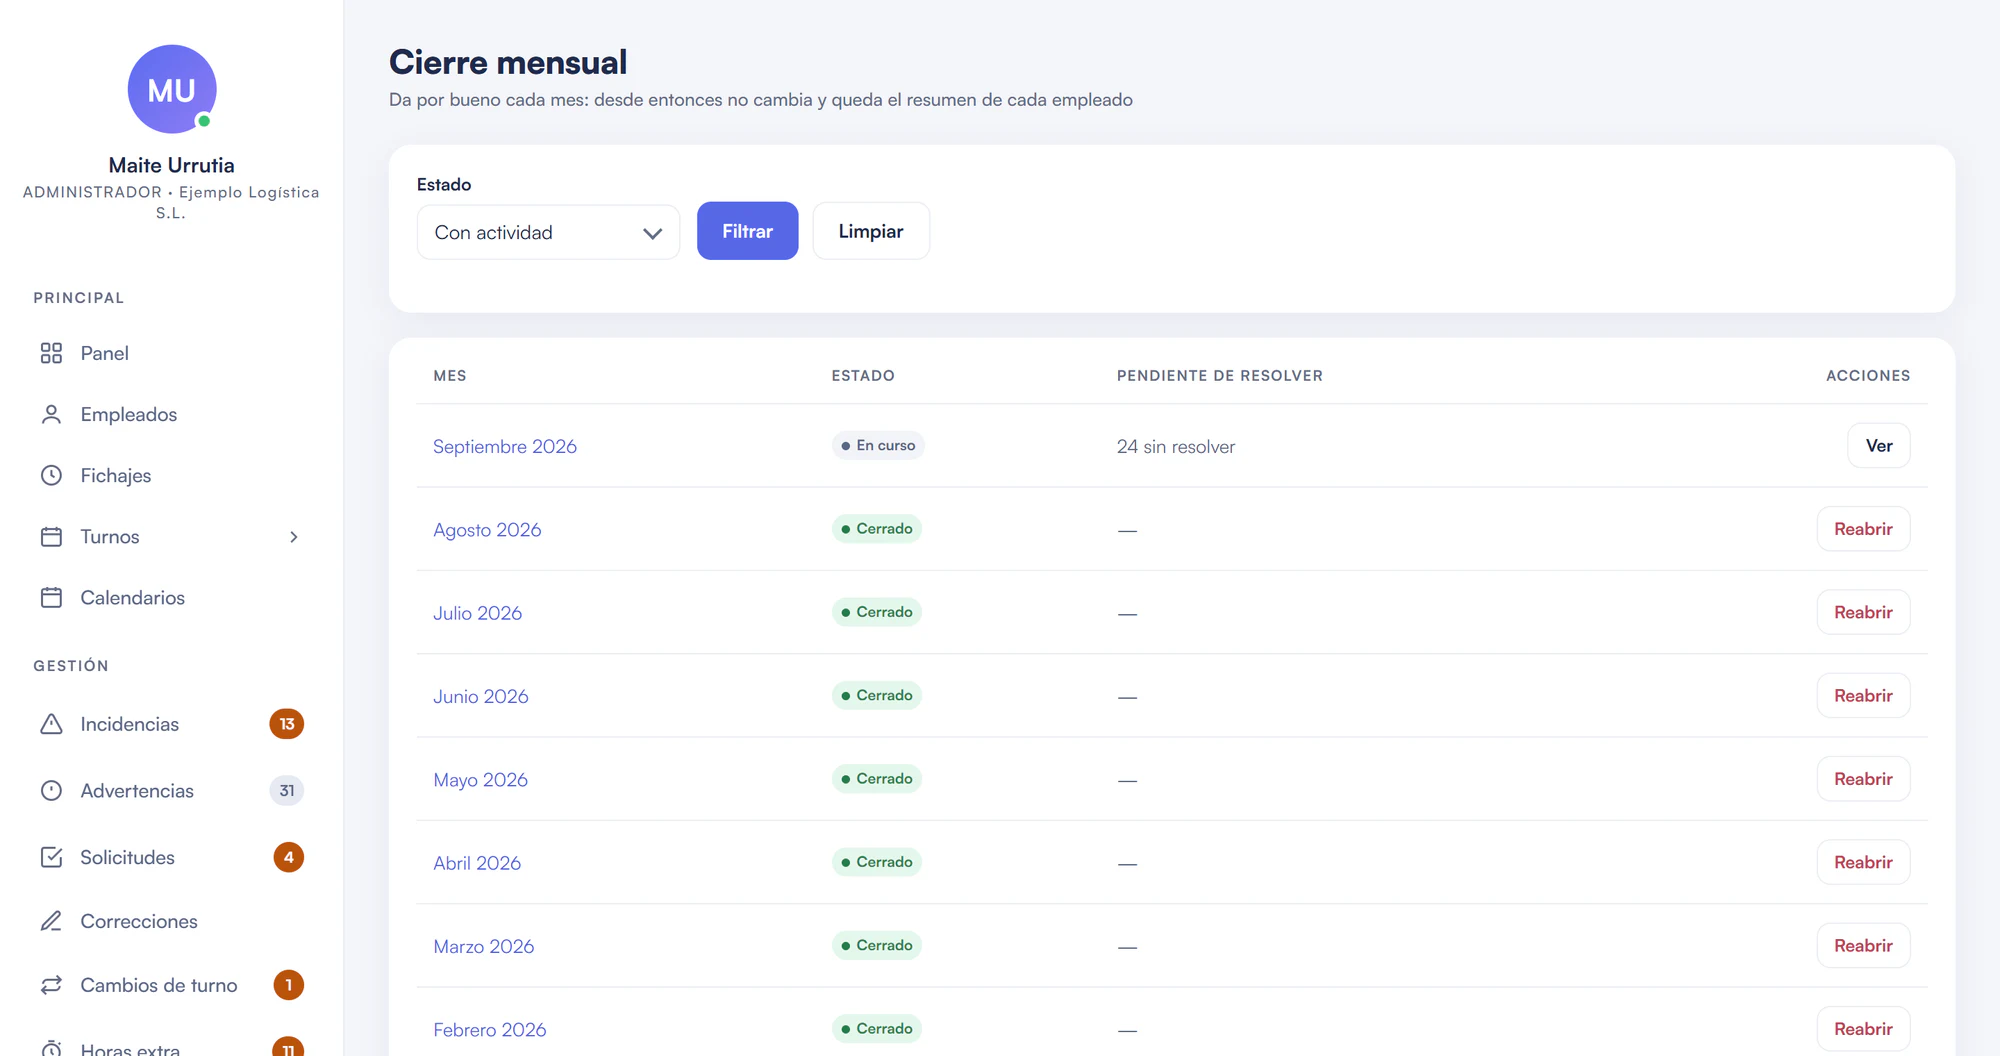Click the Incidencias warning triangle icon
This screenshot has height=1056, width=2000.
[x=51, y=724]
